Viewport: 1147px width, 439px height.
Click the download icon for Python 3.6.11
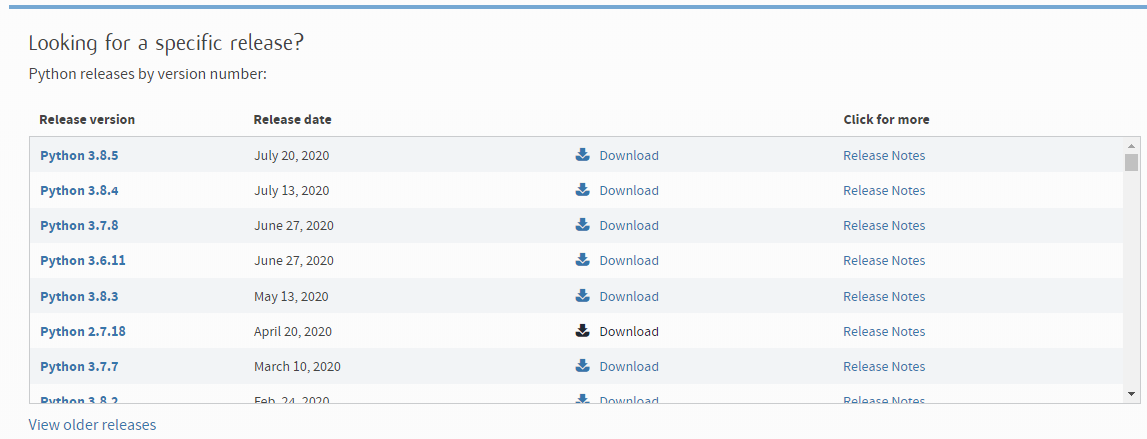point(582,260)
